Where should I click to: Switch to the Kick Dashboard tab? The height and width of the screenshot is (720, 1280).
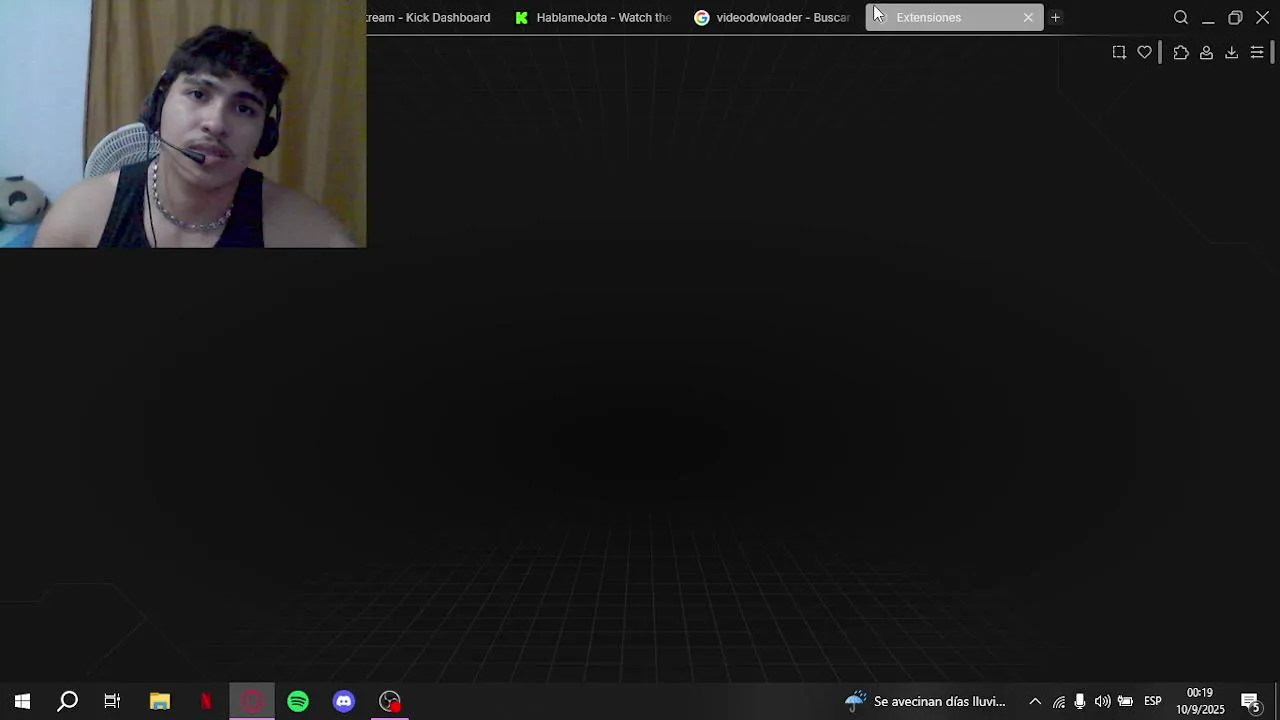click(430, 17)
